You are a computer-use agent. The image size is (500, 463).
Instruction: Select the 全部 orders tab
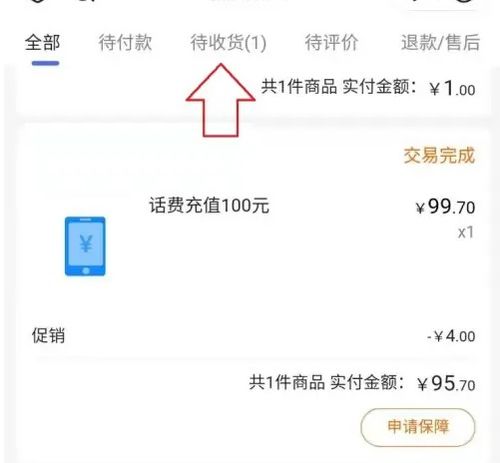43,43
